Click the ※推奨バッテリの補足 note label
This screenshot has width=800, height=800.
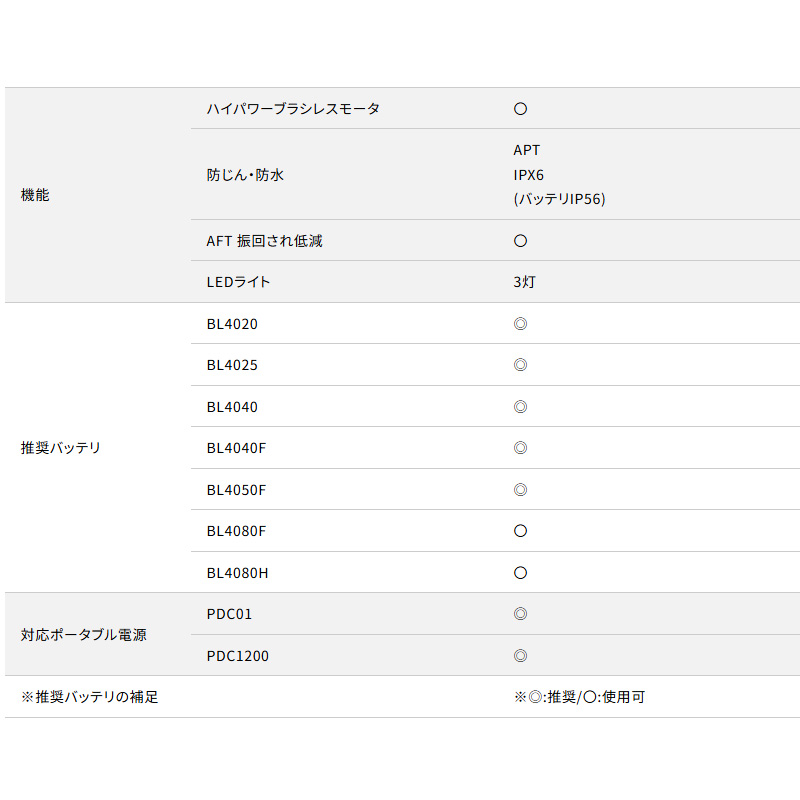(90, 697)
